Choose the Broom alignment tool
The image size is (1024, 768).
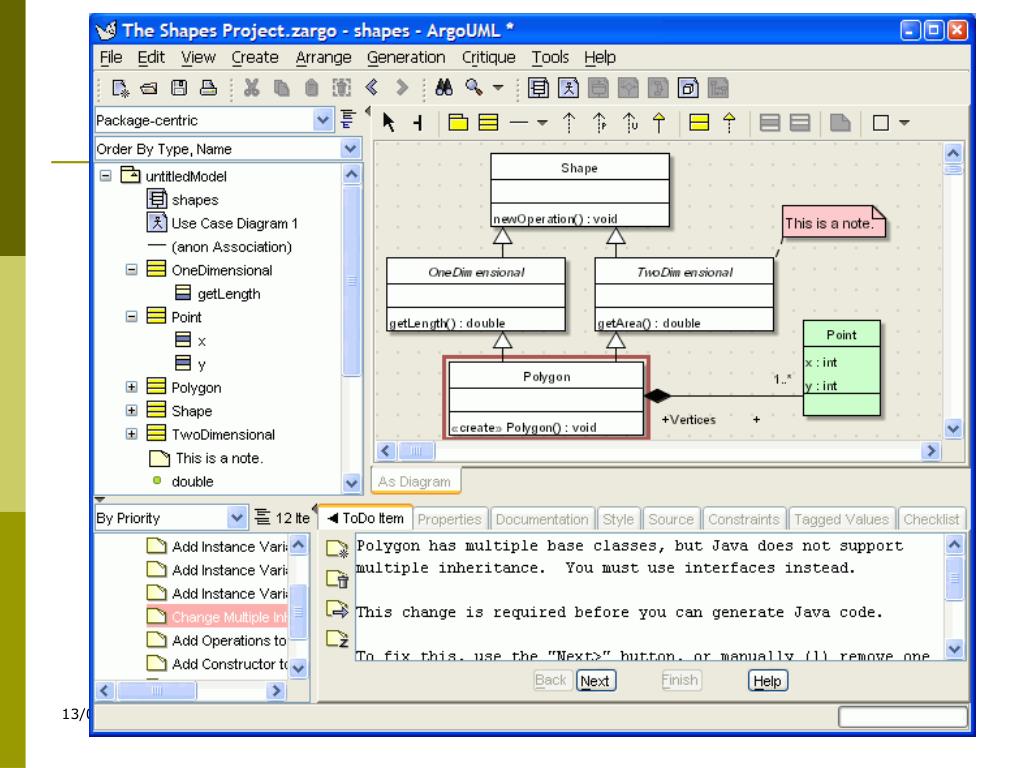coord(418,122)
